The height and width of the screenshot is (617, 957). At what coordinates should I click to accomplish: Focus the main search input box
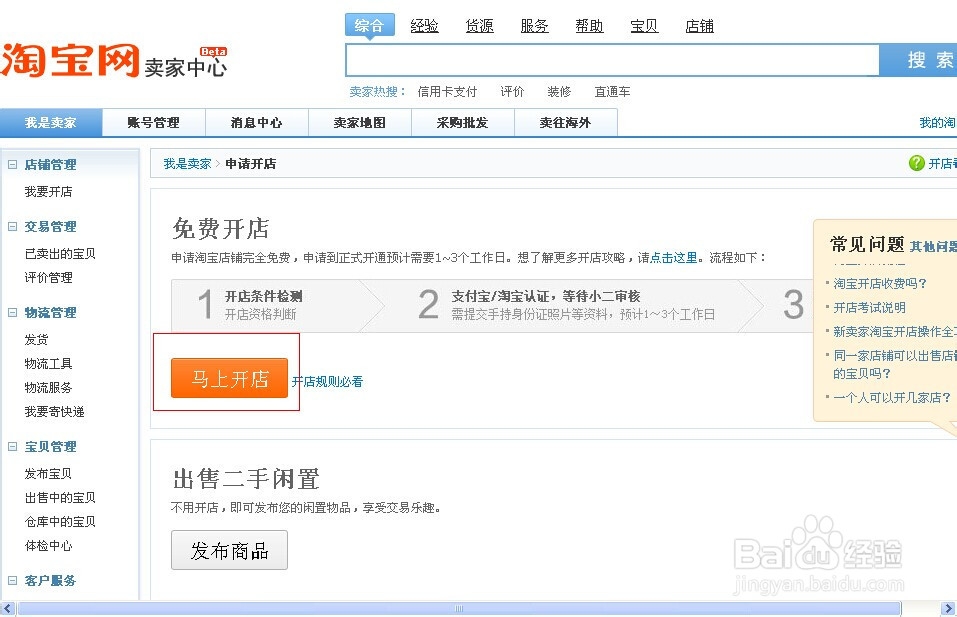pos(612,60)
